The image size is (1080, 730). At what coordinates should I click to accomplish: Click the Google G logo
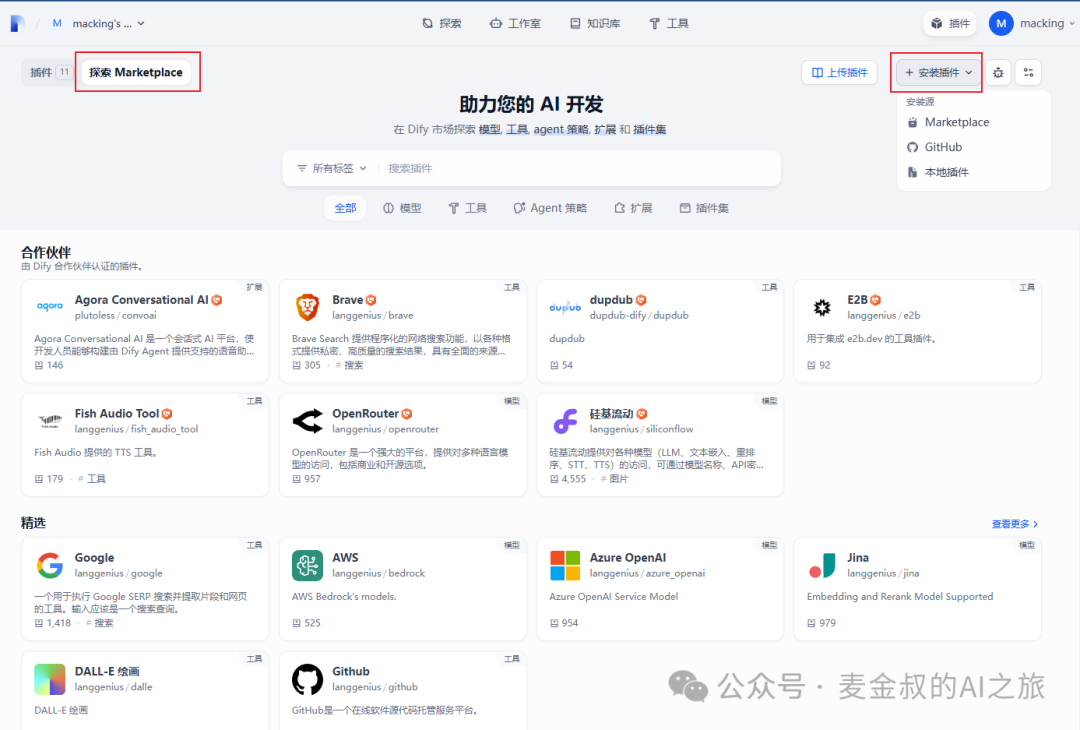[x=50, y=565]
